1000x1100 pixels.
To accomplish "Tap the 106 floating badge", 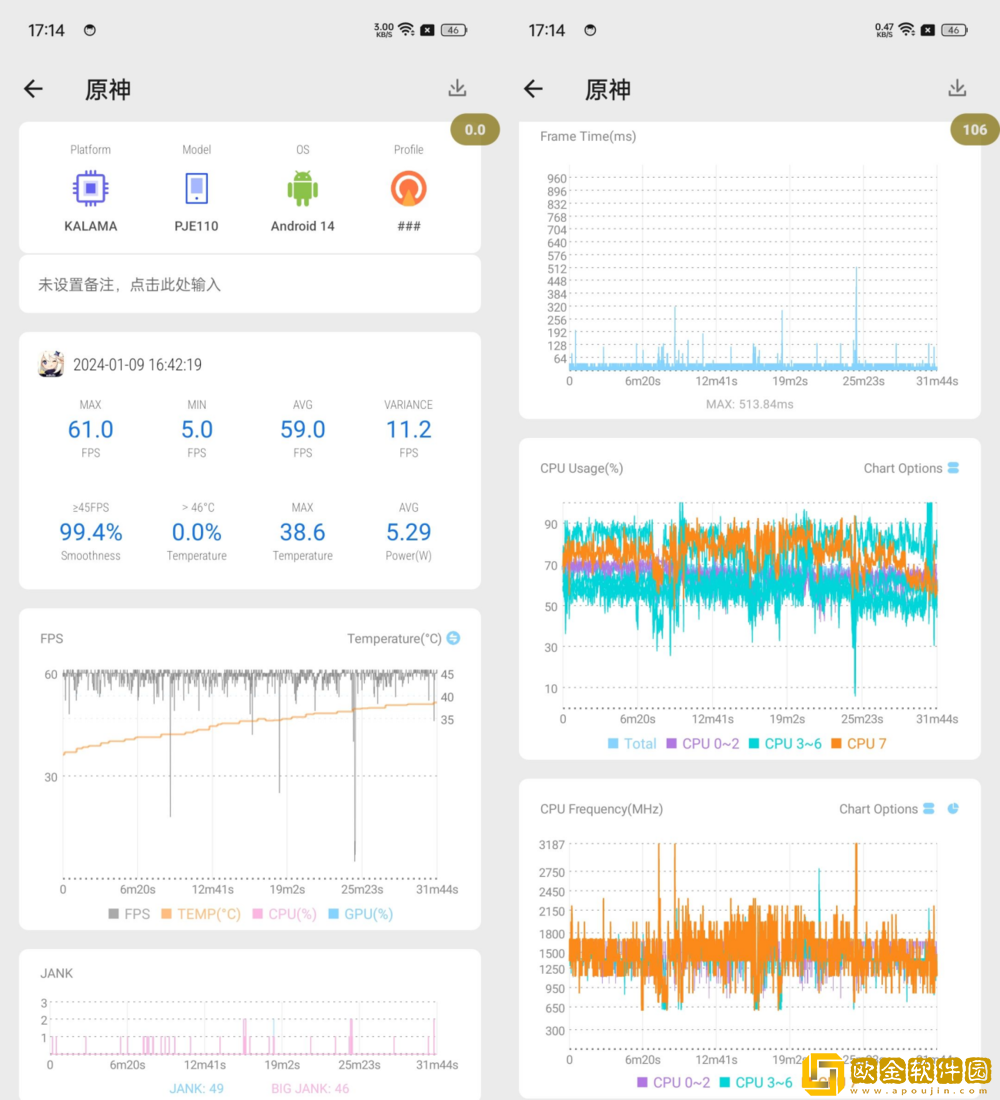I will coord(974,129).
